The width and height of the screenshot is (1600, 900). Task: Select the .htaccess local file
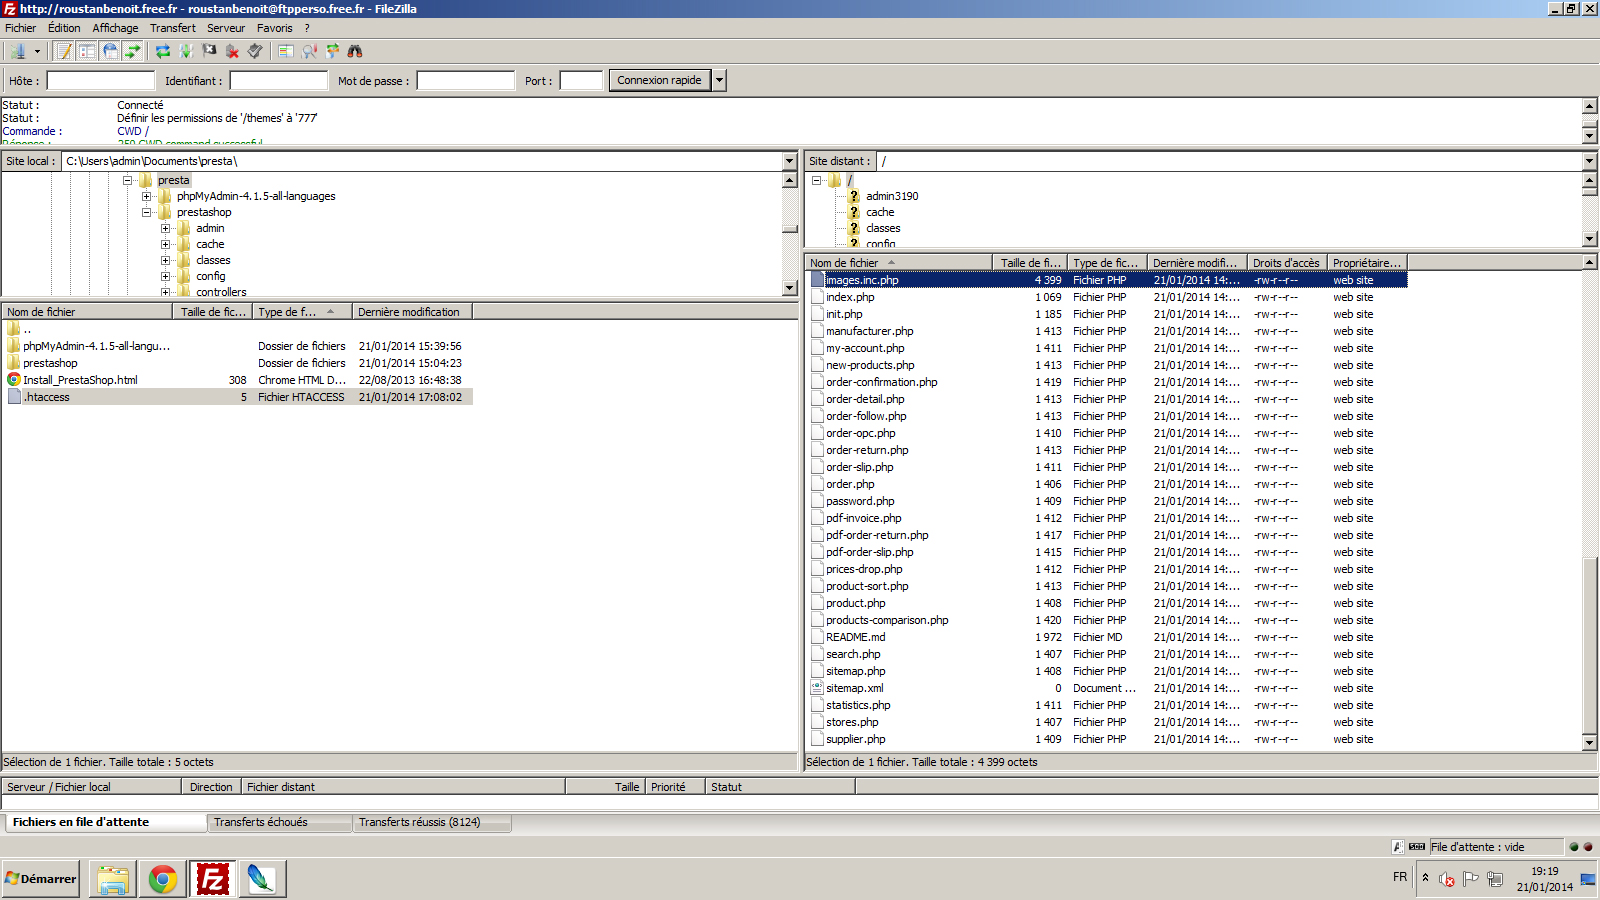[237, 397]
